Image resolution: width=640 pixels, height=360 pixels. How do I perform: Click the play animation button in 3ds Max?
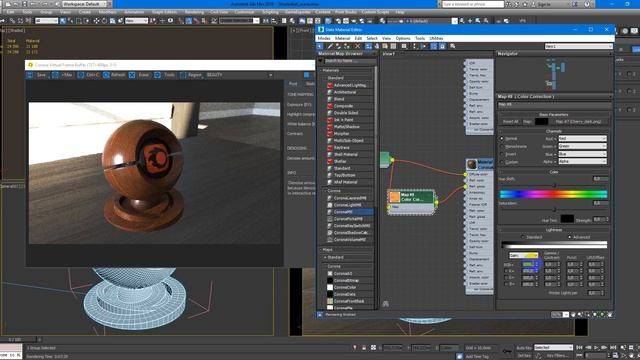tap(596, 347)
